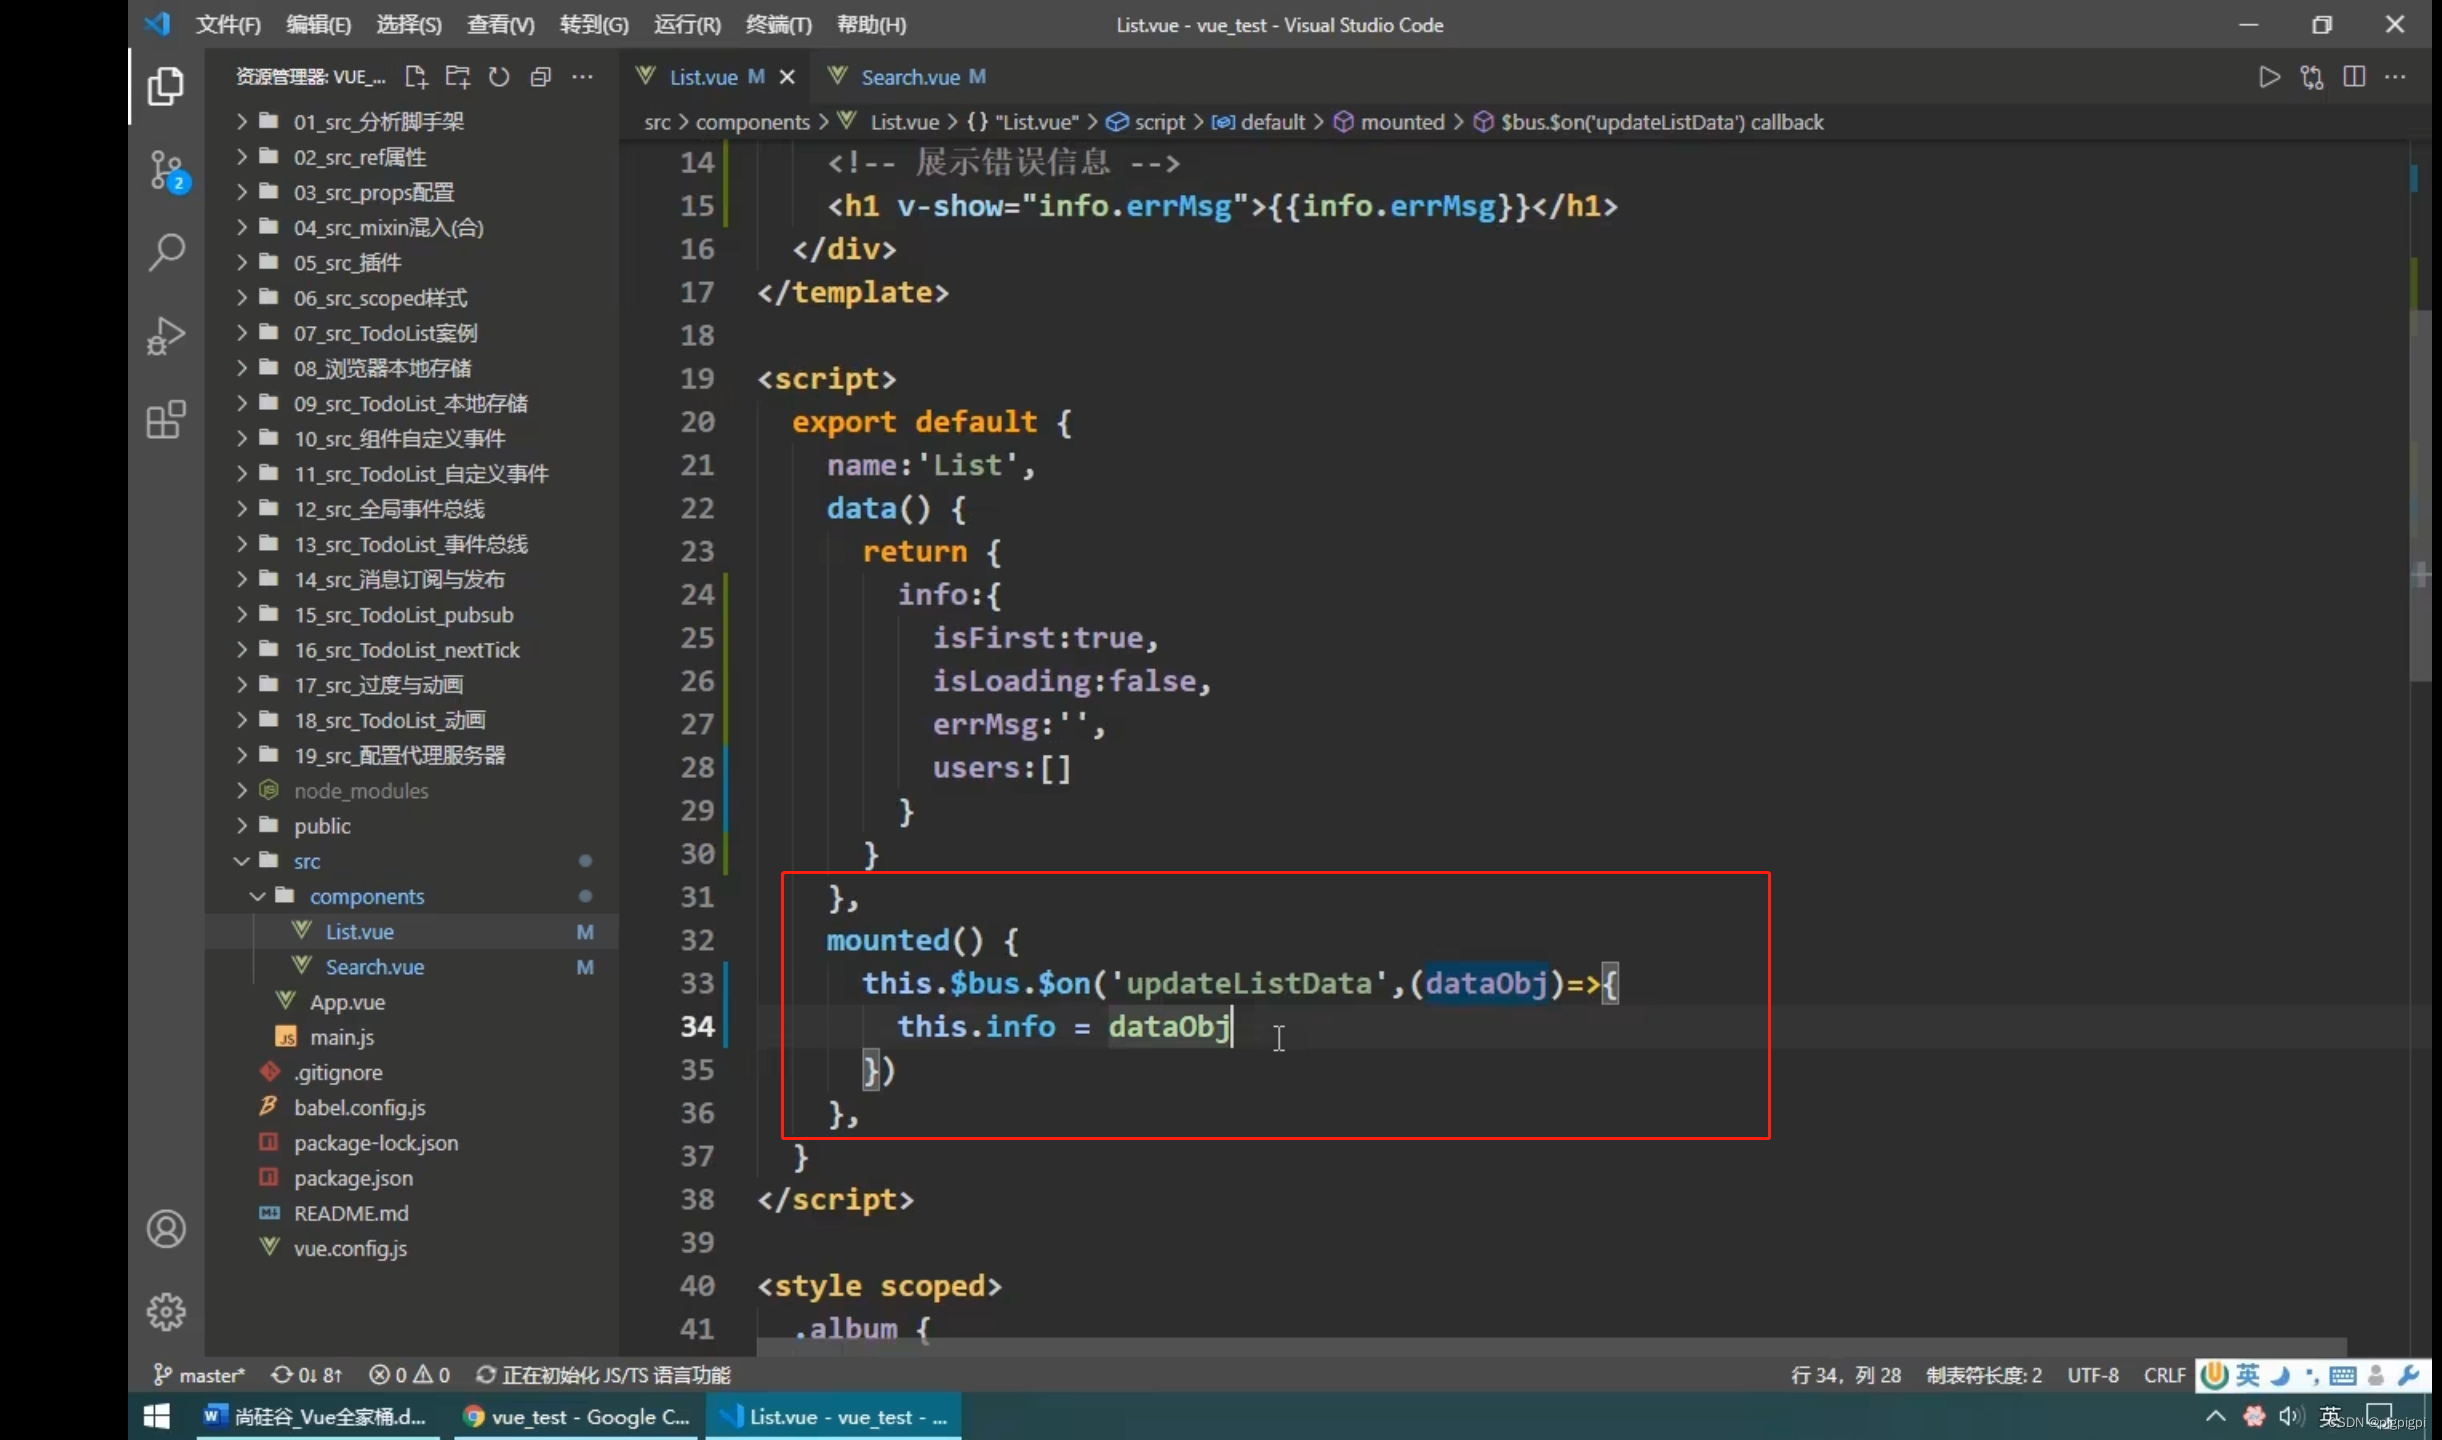Viewport: 2442px width, 1440px height.
Task: Switch to the Search.vue editor tab
Action: point(908,77)
